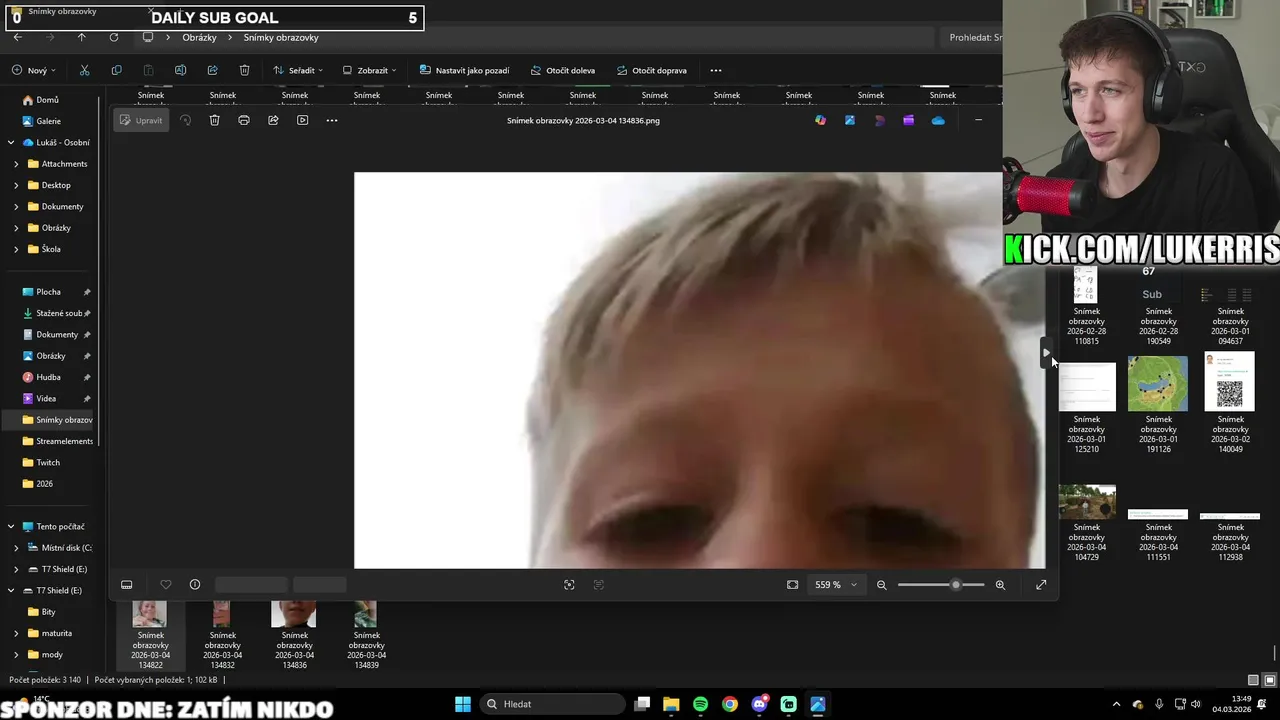The image size is (1280, 720).
Task: Expand the Škola folder node
Action: [x=15, y=249]
